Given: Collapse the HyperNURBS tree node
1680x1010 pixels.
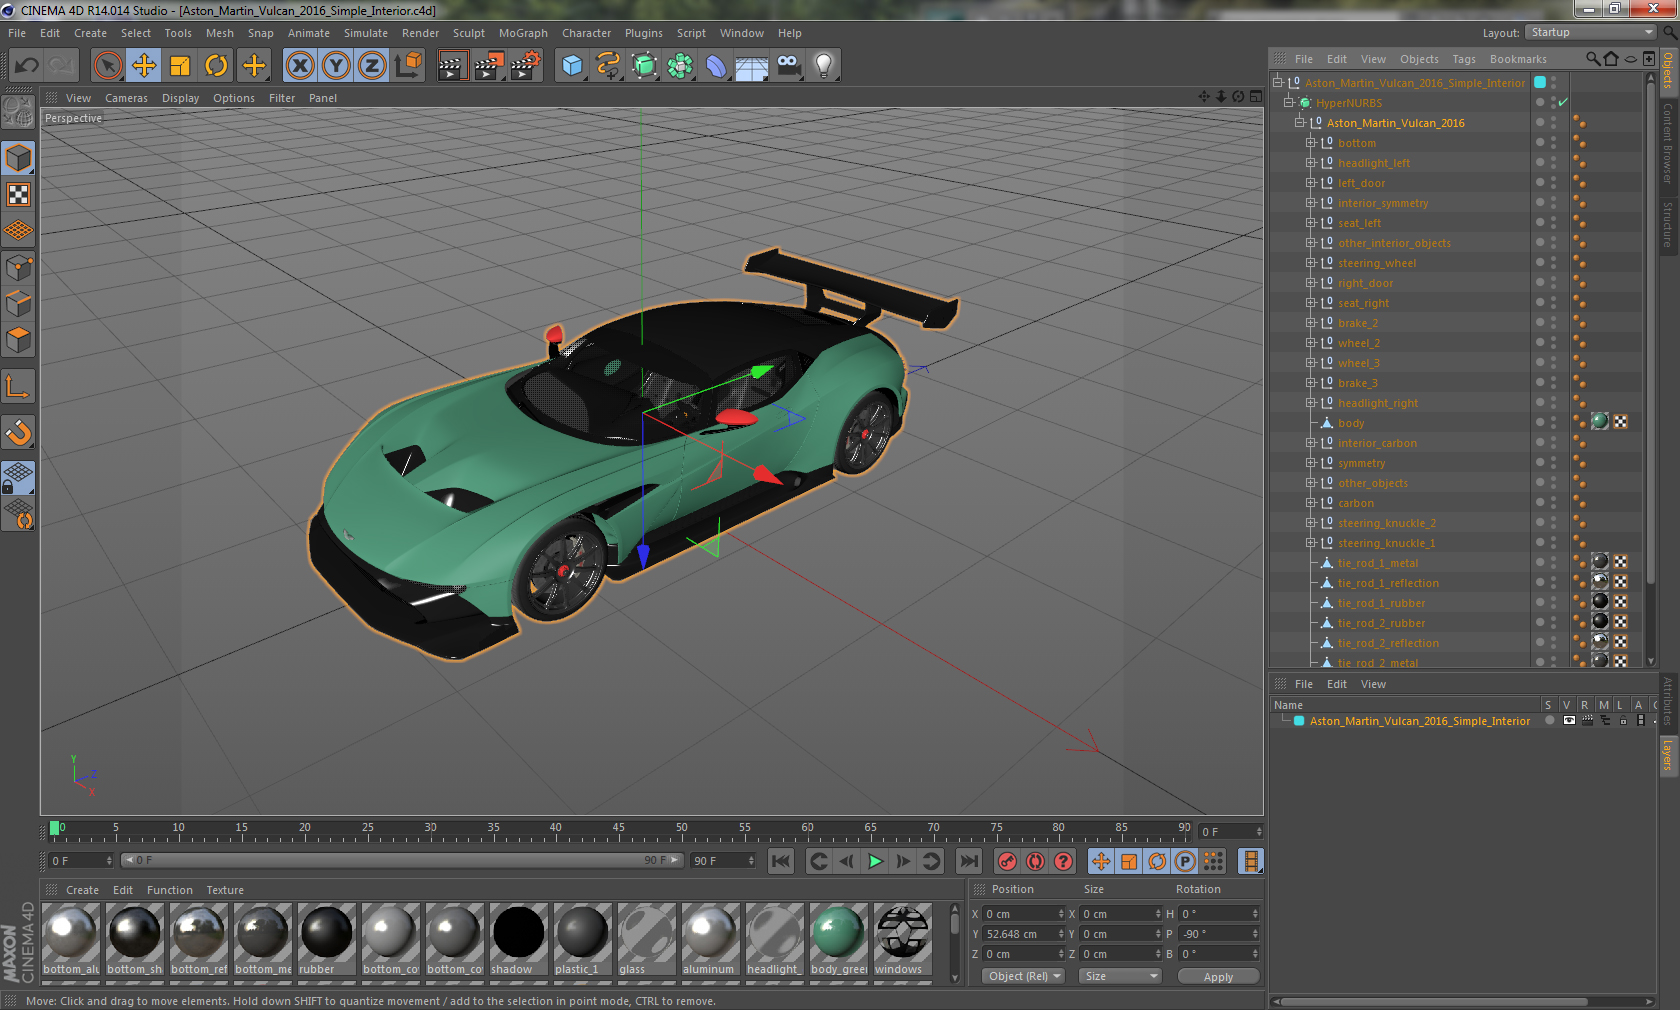Looking at the screenshot, I should (1289, 102).
